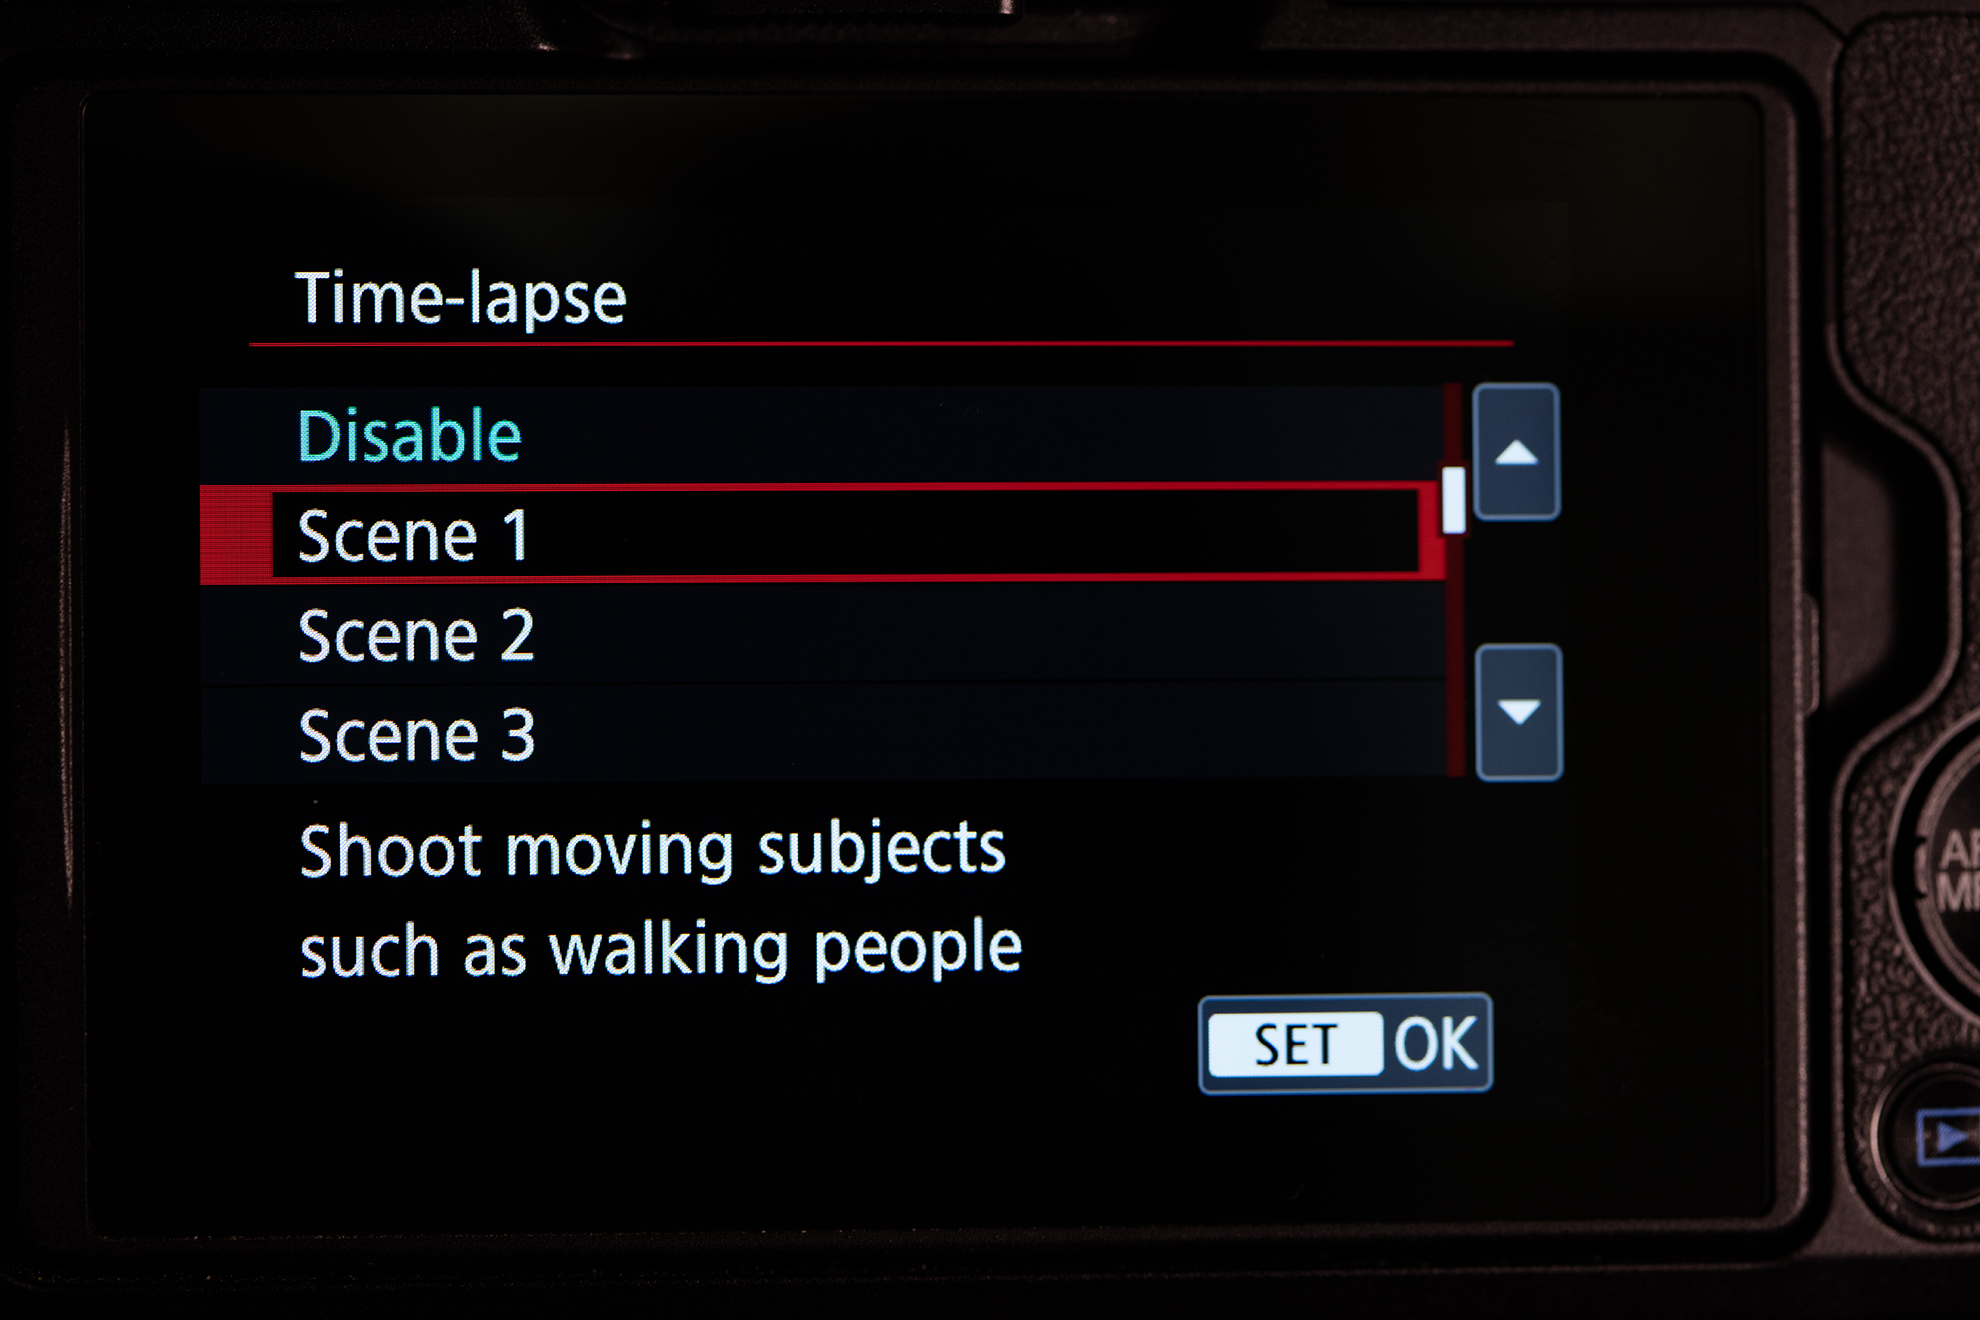Tap the up arrow scroll button
1980x1320 pixels.
tap(1516, 452)
